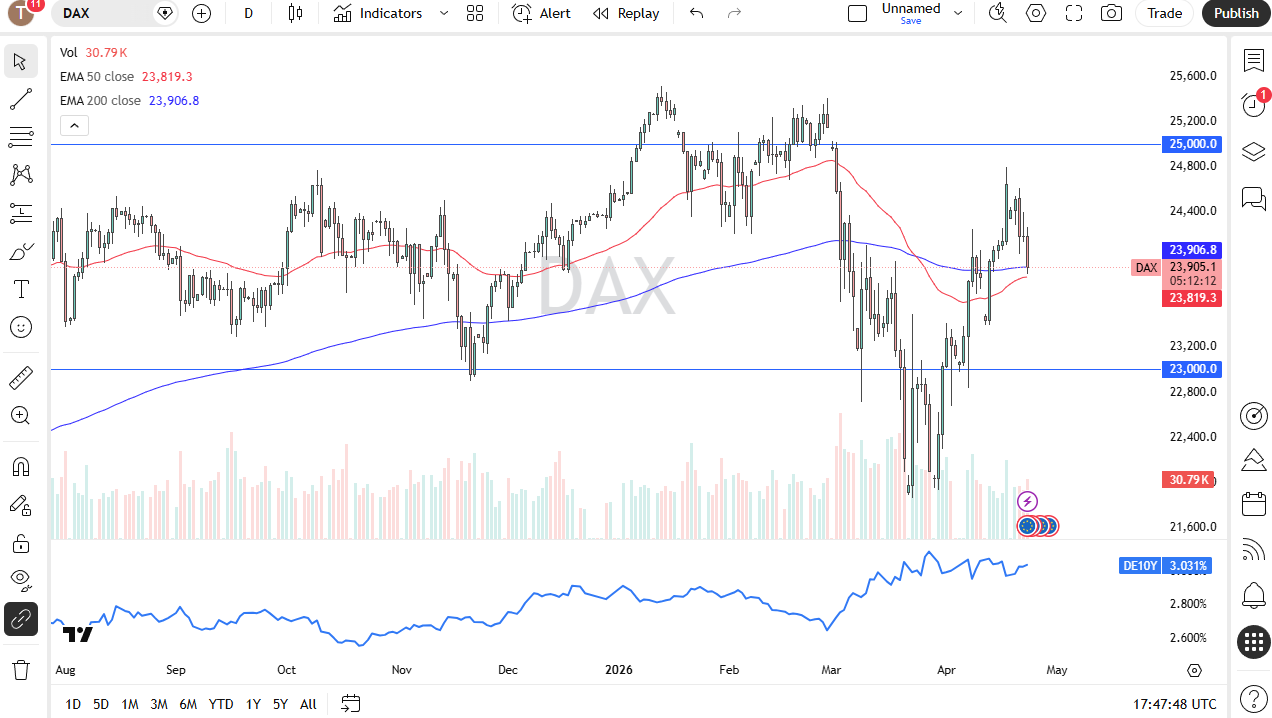Open the Unnamed layout dropdown

click(957, 13)
